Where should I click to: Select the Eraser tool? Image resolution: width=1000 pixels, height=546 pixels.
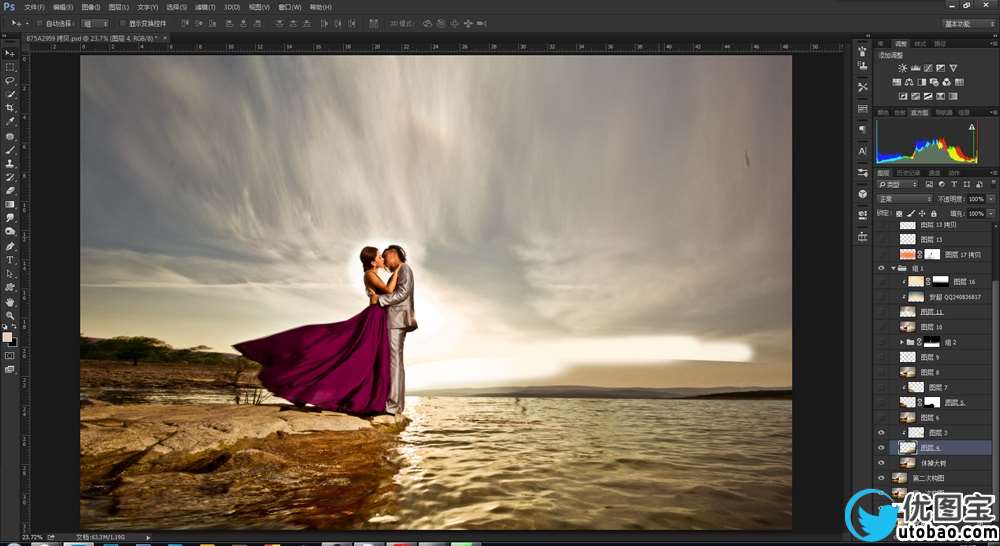pyautogui.click(x=10, y=191)
